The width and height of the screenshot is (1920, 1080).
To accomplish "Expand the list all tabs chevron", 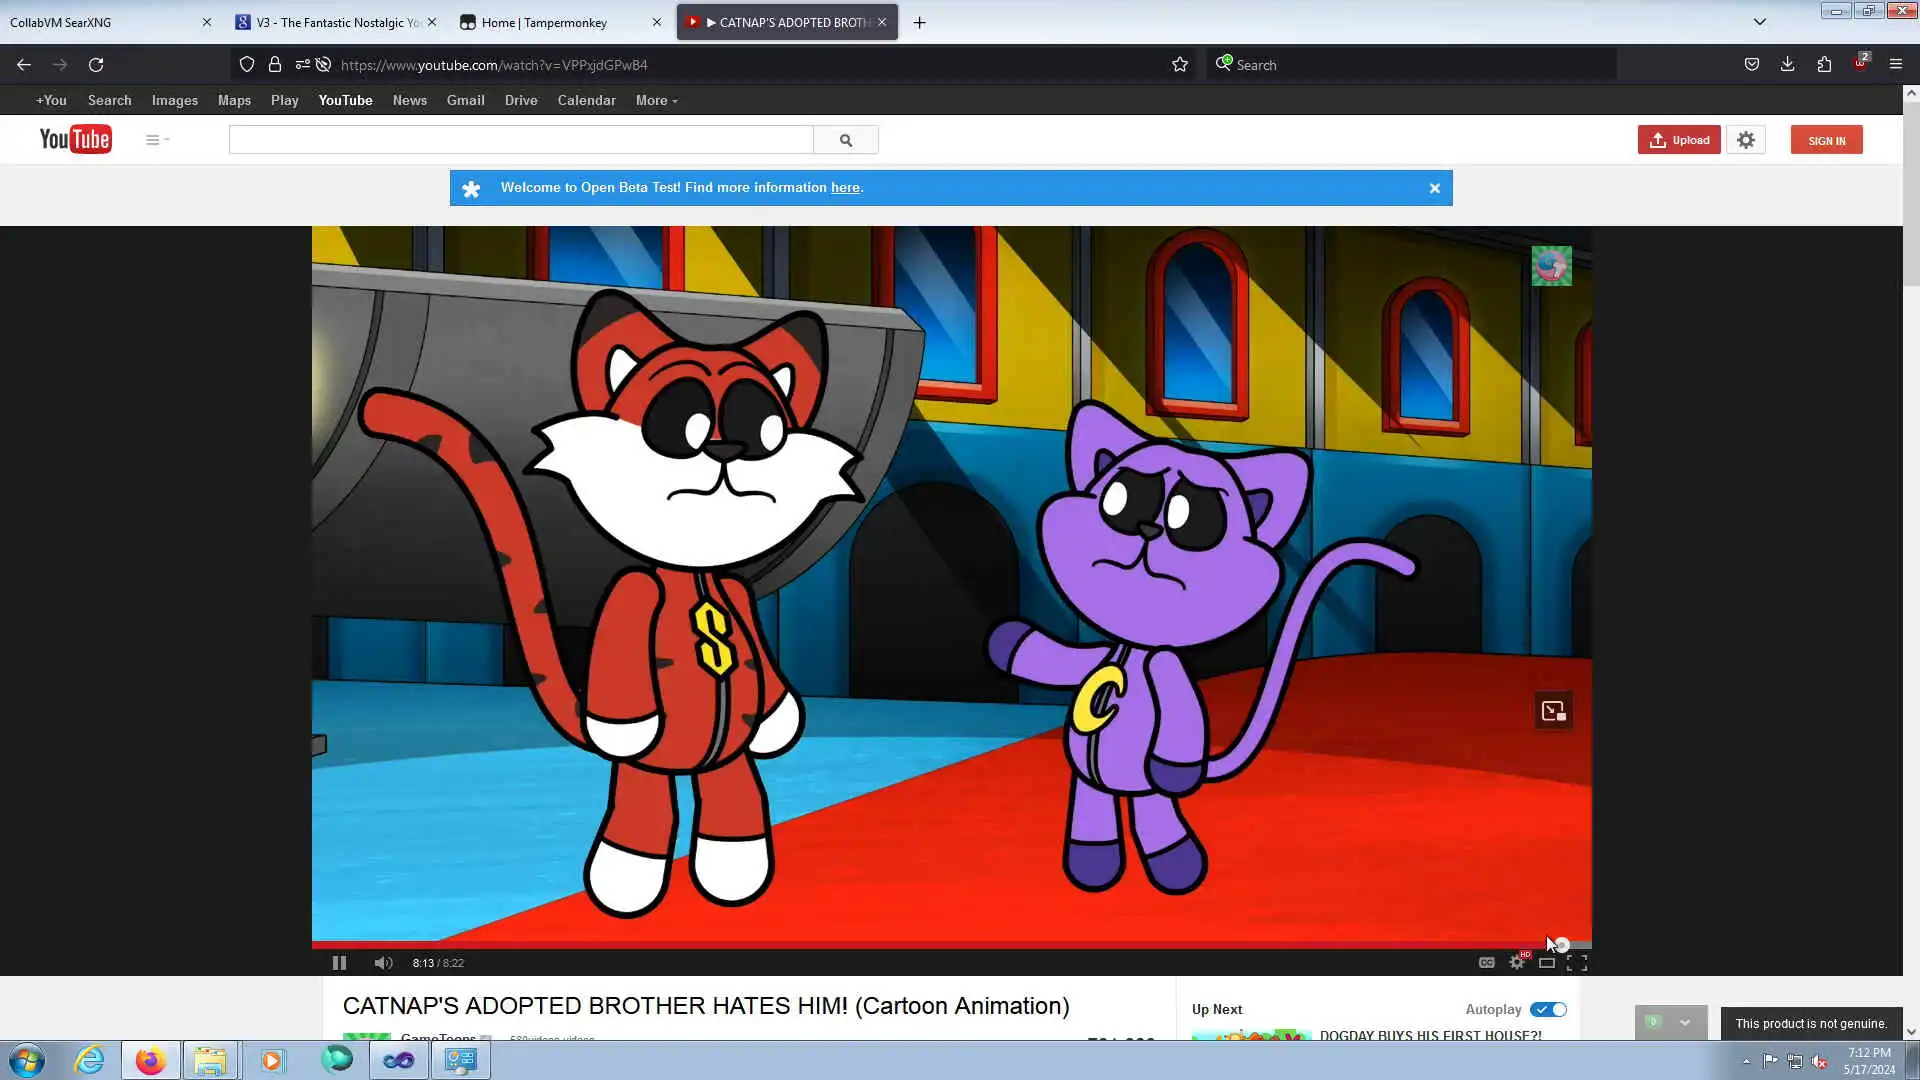I will tap(1760, 22).
